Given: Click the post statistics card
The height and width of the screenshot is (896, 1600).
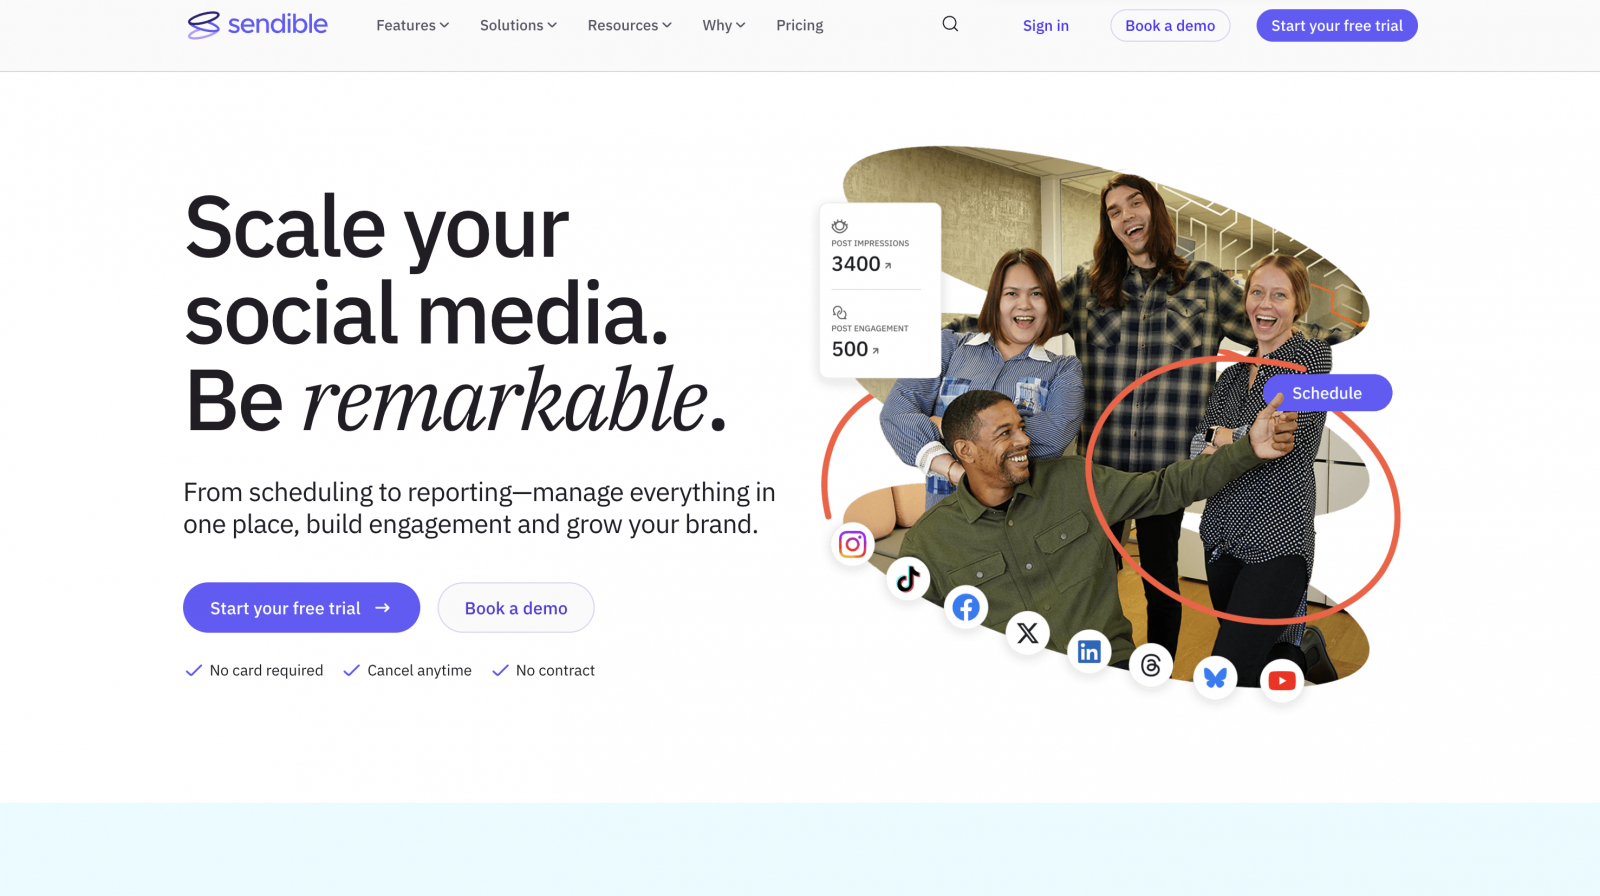Looking at the screenshot, I should pyautogui.click(x=880, y=290).
